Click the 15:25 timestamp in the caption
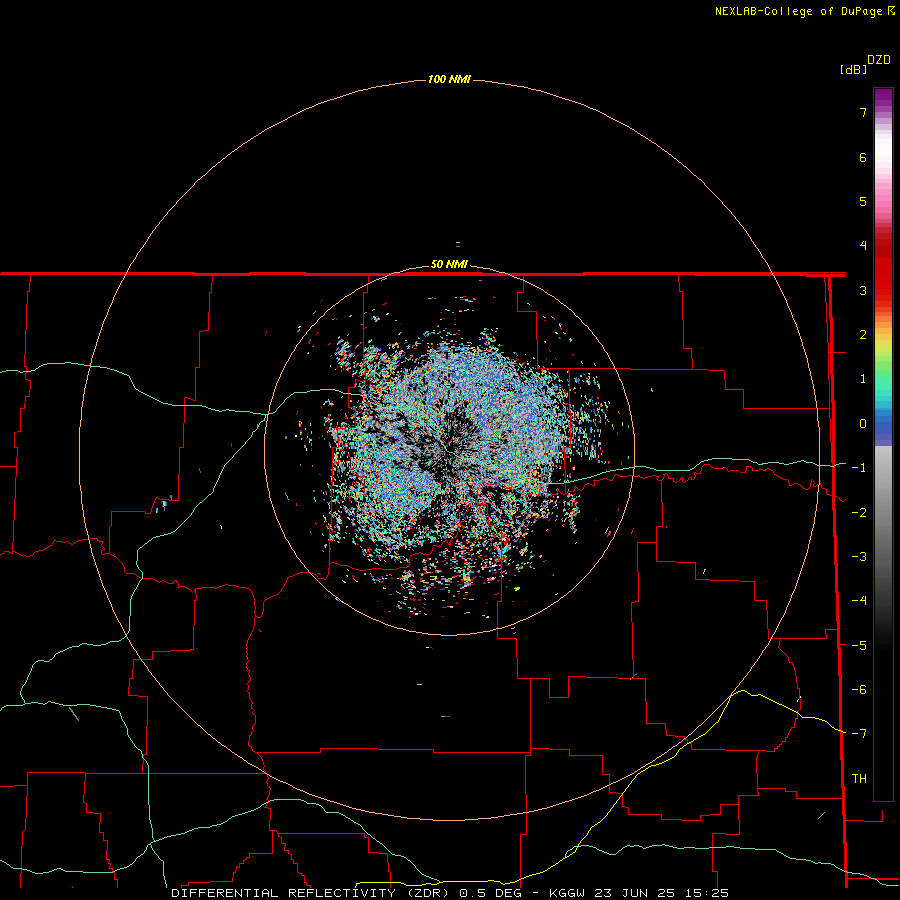 [x=707, y=893]
